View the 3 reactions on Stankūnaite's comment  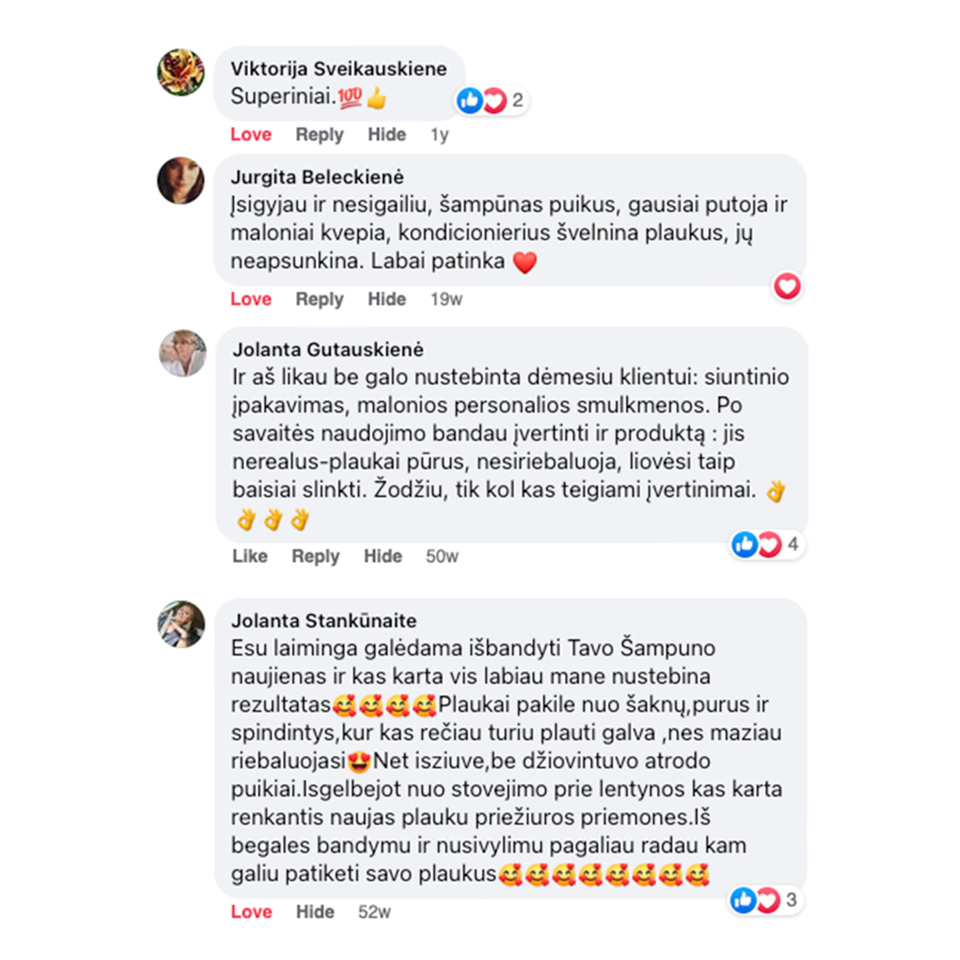[x=765, y=901]
